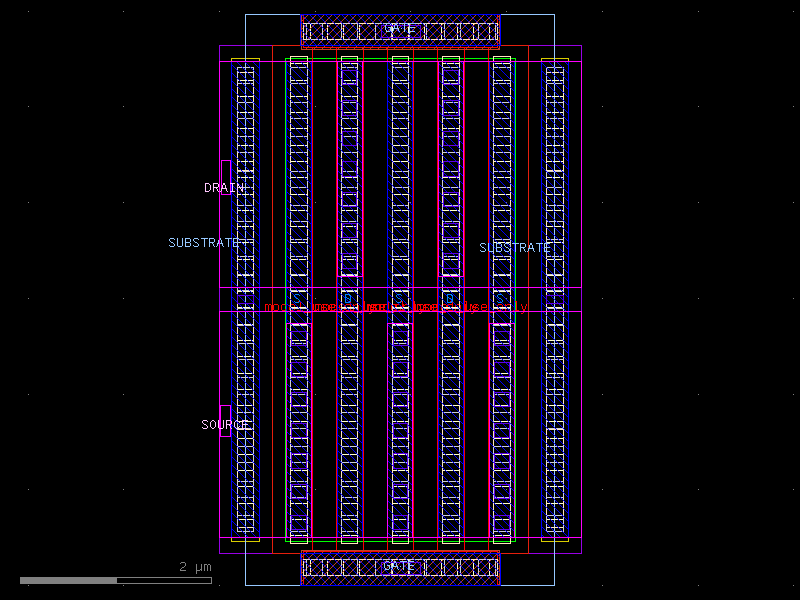Click the DRAIN text label

pos(220,185)
